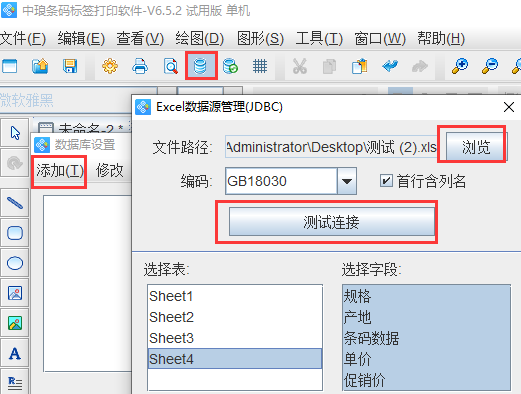Image resolution: width=521 pixels, height=394 pixels.
Task: Open the GB18030 encoding dropdown
Action: coord(347,181)
